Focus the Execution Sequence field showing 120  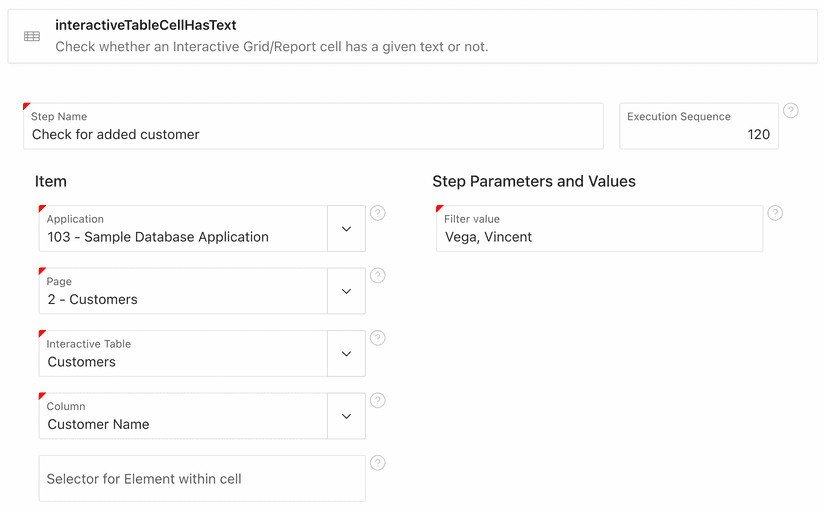point(698,134)
